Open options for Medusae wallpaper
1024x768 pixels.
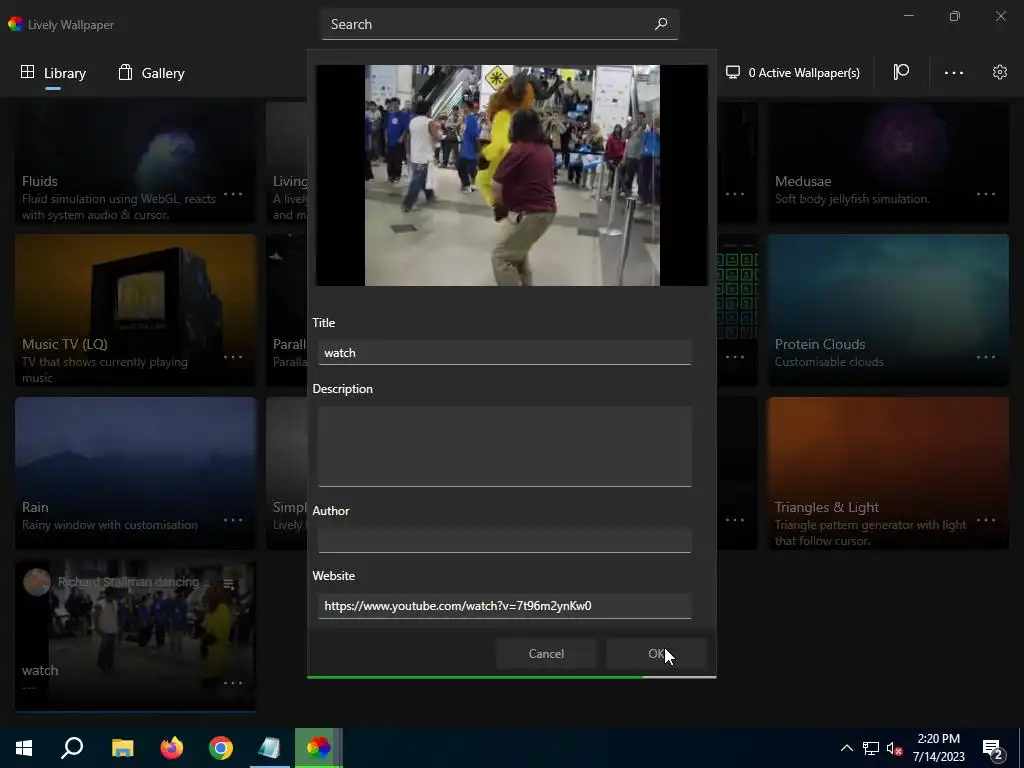tap(985, 194)
